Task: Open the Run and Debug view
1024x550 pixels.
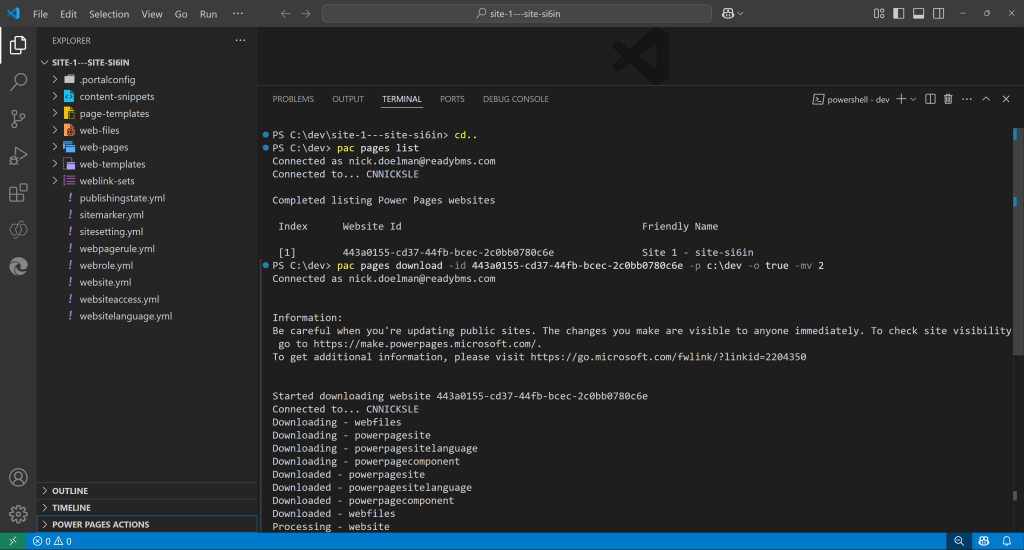Action: tap(18, 156)
